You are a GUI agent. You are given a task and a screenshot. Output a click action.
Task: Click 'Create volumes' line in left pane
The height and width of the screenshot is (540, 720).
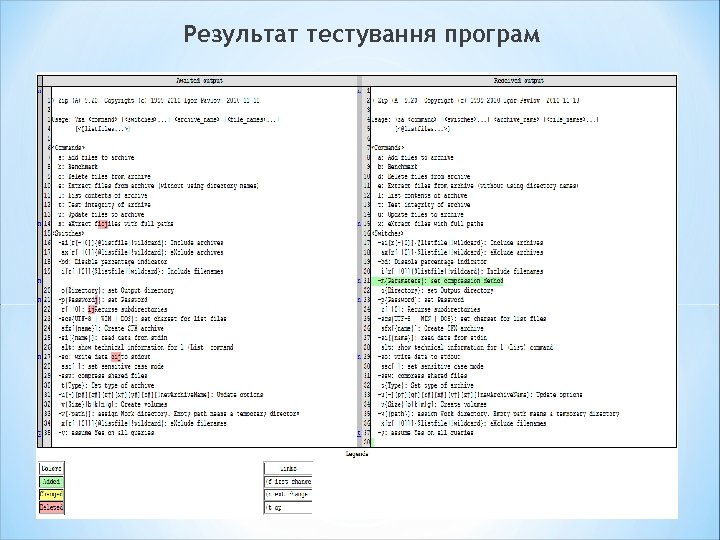[x=113, y=405]
